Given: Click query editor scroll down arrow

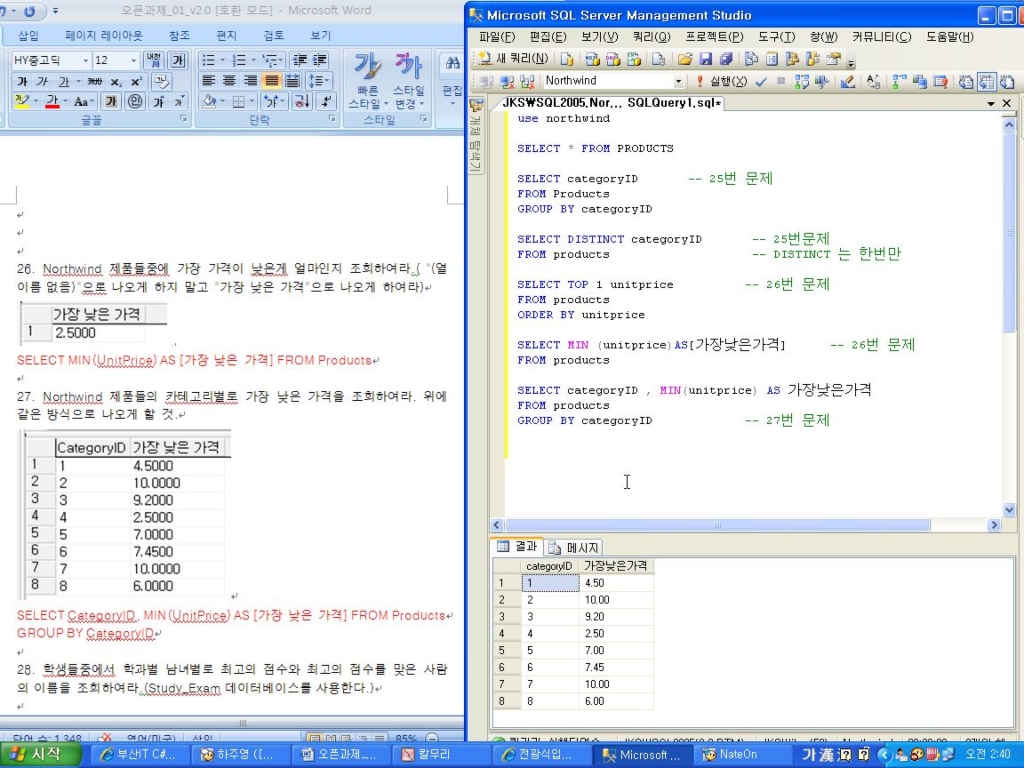Looking at the screenshot, I should (1009, 510).
